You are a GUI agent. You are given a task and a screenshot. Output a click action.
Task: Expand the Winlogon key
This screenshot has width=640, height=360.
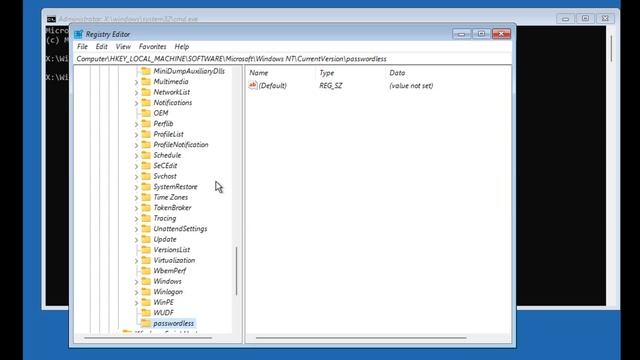click(x=136, y=292)
